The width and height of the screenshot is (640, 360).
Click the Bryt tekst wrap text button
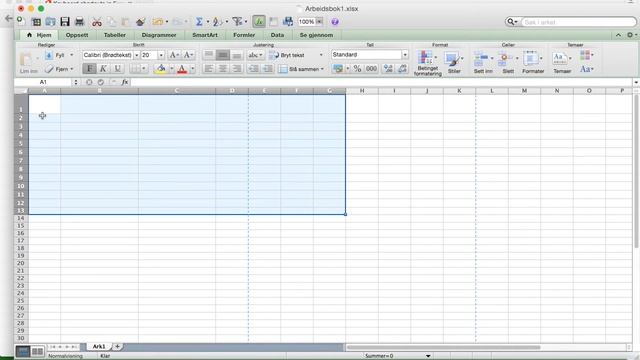[287, 55]
